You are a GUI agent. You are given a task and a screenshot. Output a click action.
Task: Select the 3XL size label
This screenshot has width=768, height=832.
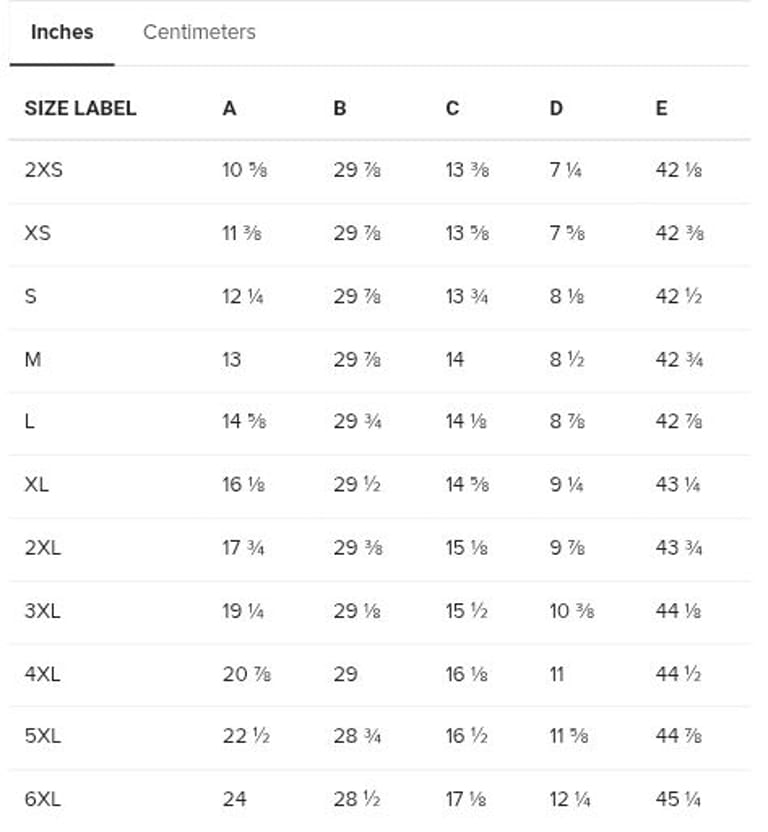pyautogui.click(x=42, y=610)
